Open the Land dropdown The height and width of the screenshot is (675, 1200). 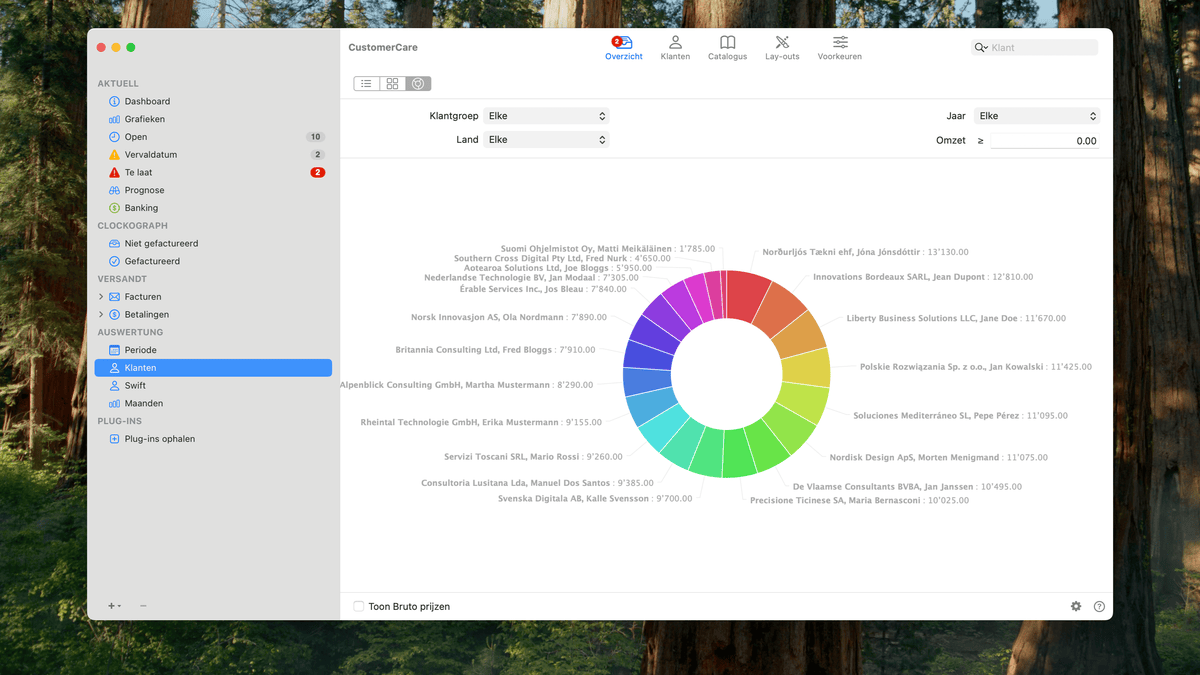[x=546, y=140]
